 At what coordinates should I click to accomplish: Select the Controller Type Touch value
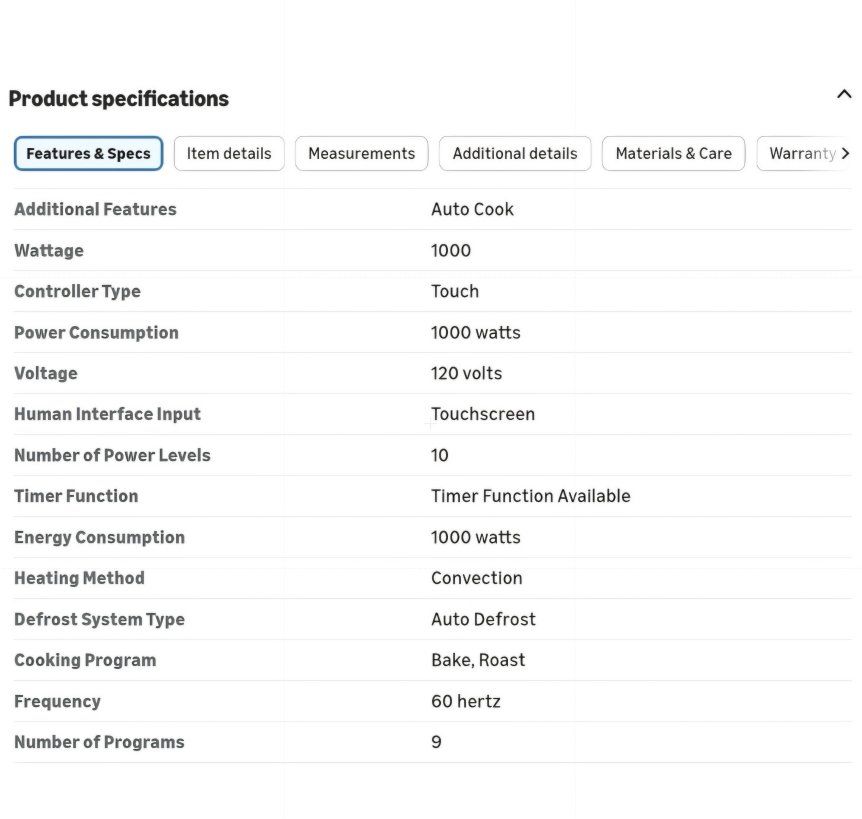pyautogui.click(x=455, y=291)
